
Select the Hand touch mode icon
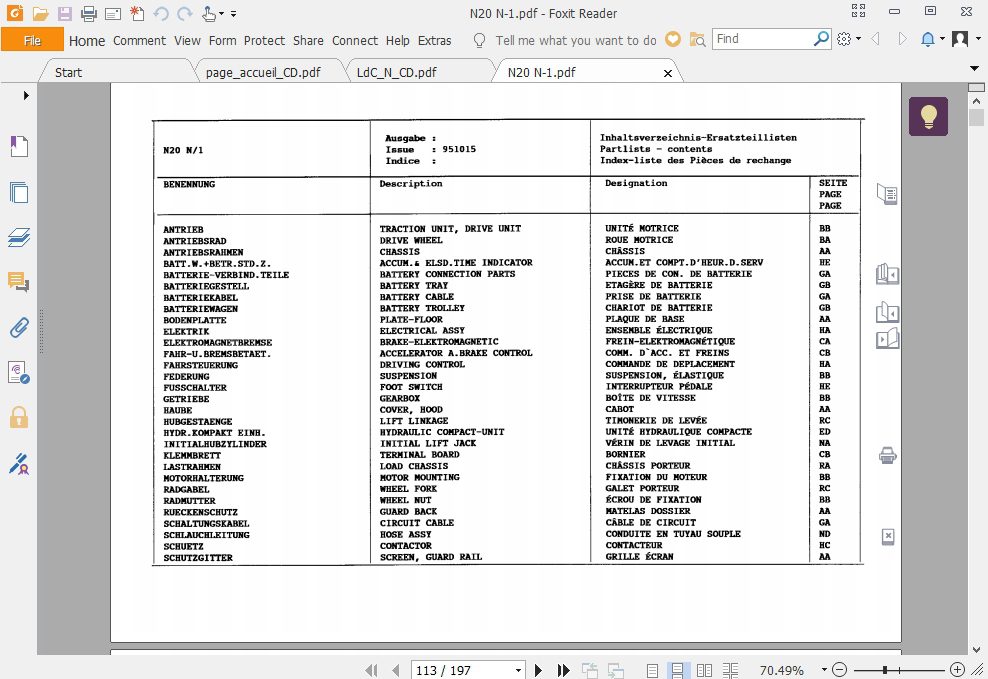point(209,13)
